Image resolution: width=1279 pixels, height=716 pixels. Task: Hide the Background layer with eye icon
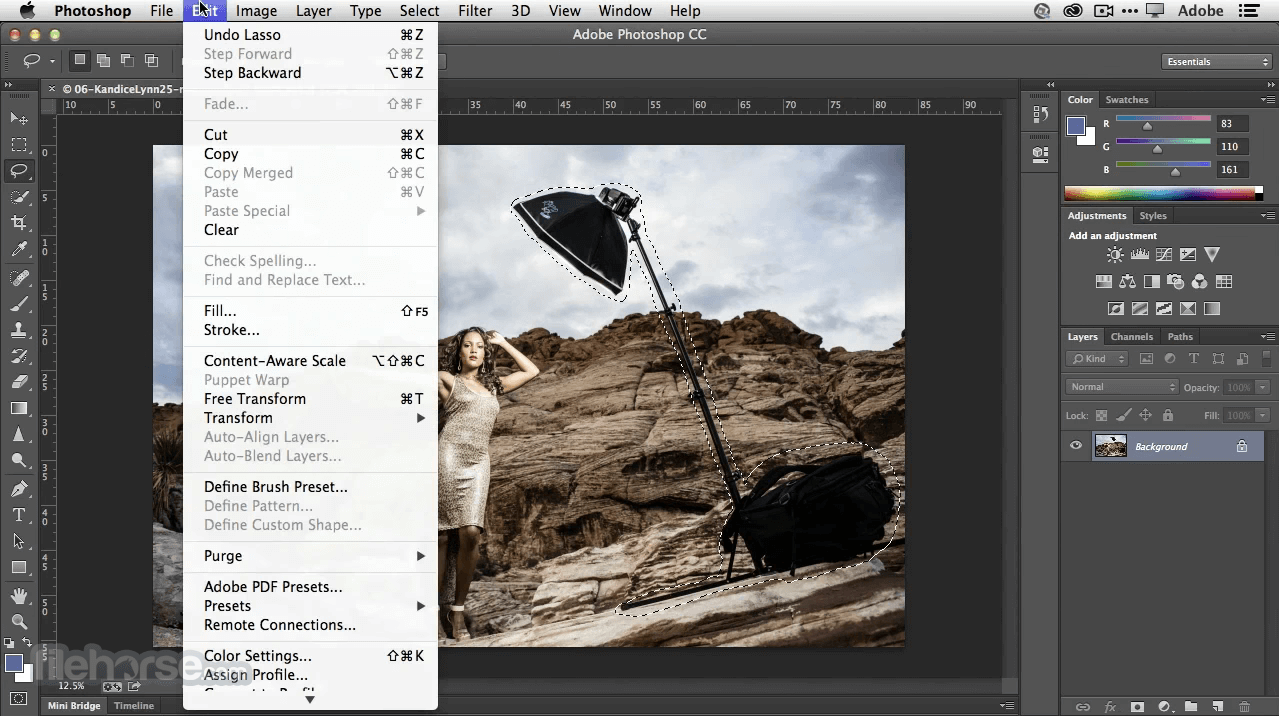[x=1076, y=446]
